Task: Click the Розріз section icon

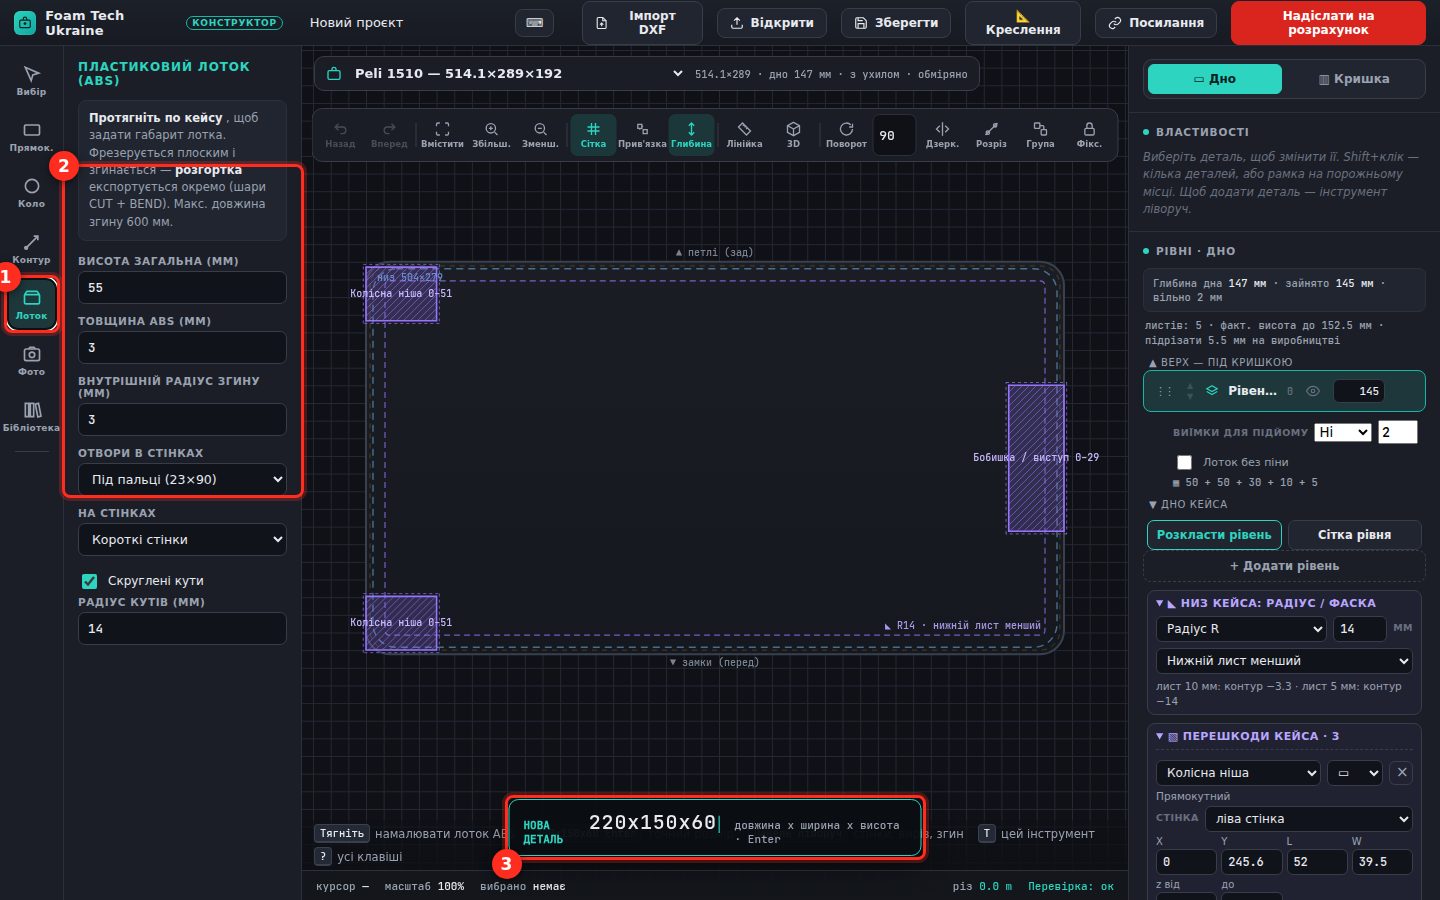Action: (991, 135)
